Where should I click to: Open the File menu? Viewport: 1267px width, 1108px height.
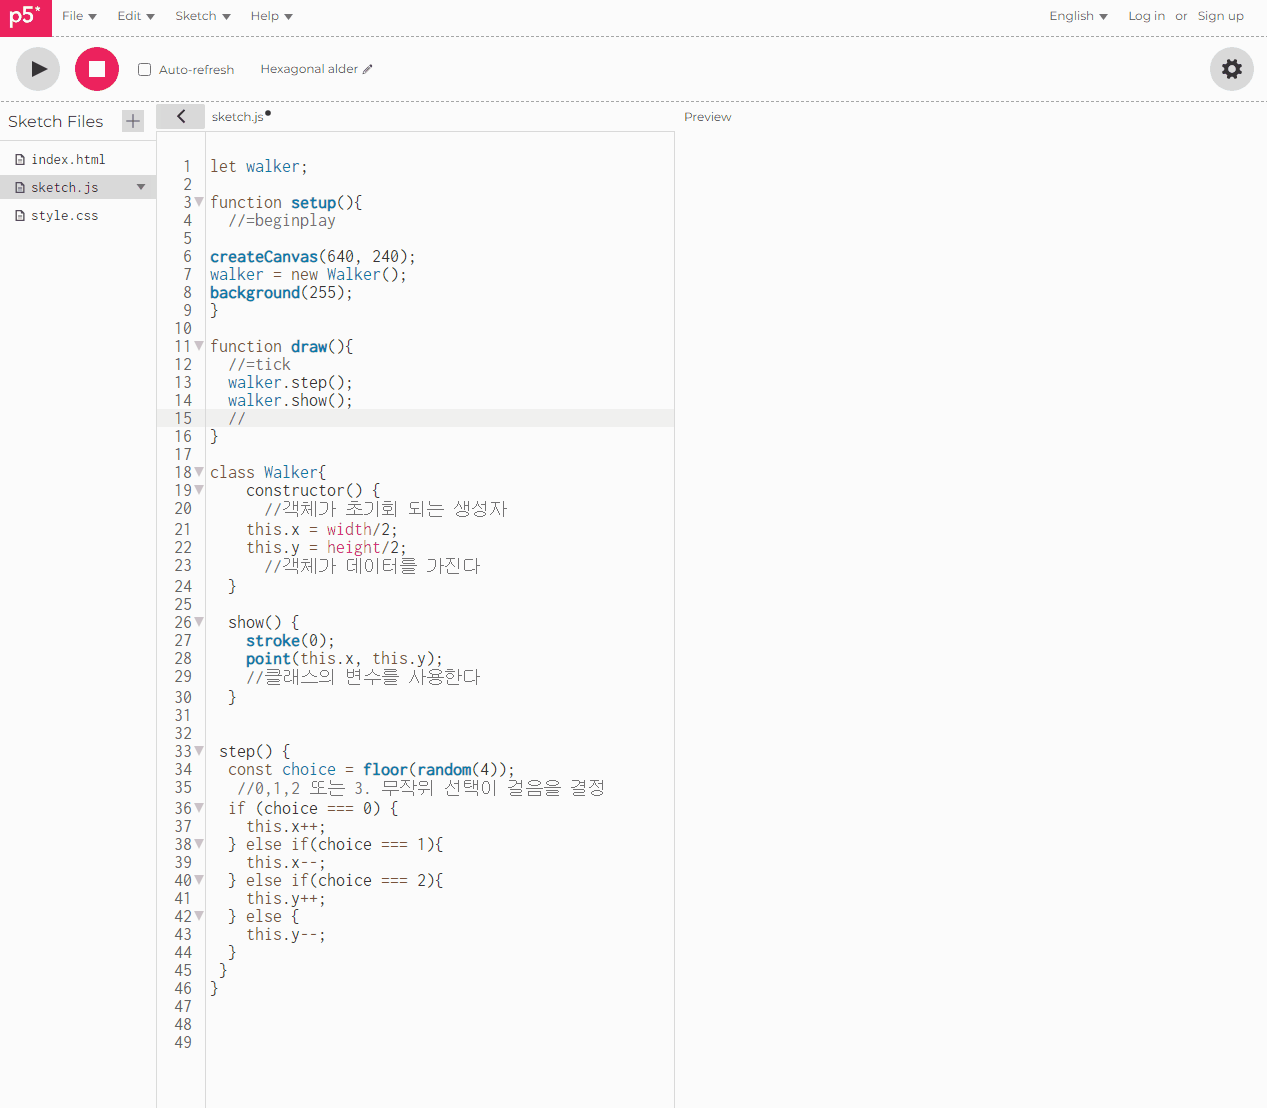(79, 16)
